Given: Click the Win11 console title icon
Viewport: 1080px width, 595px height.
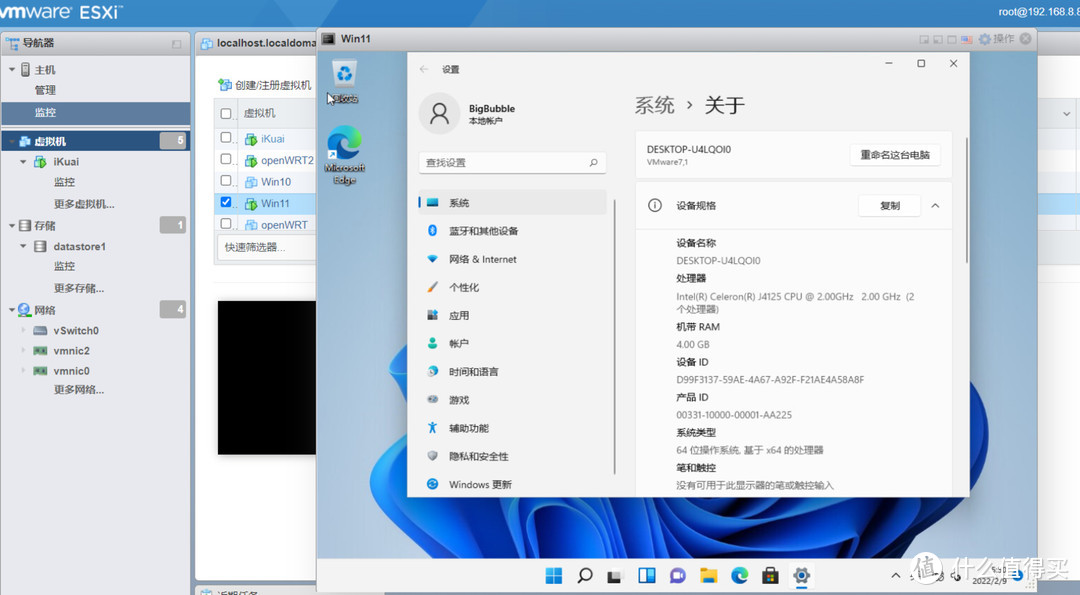Looking at the screenshot, I should [329, 39].
